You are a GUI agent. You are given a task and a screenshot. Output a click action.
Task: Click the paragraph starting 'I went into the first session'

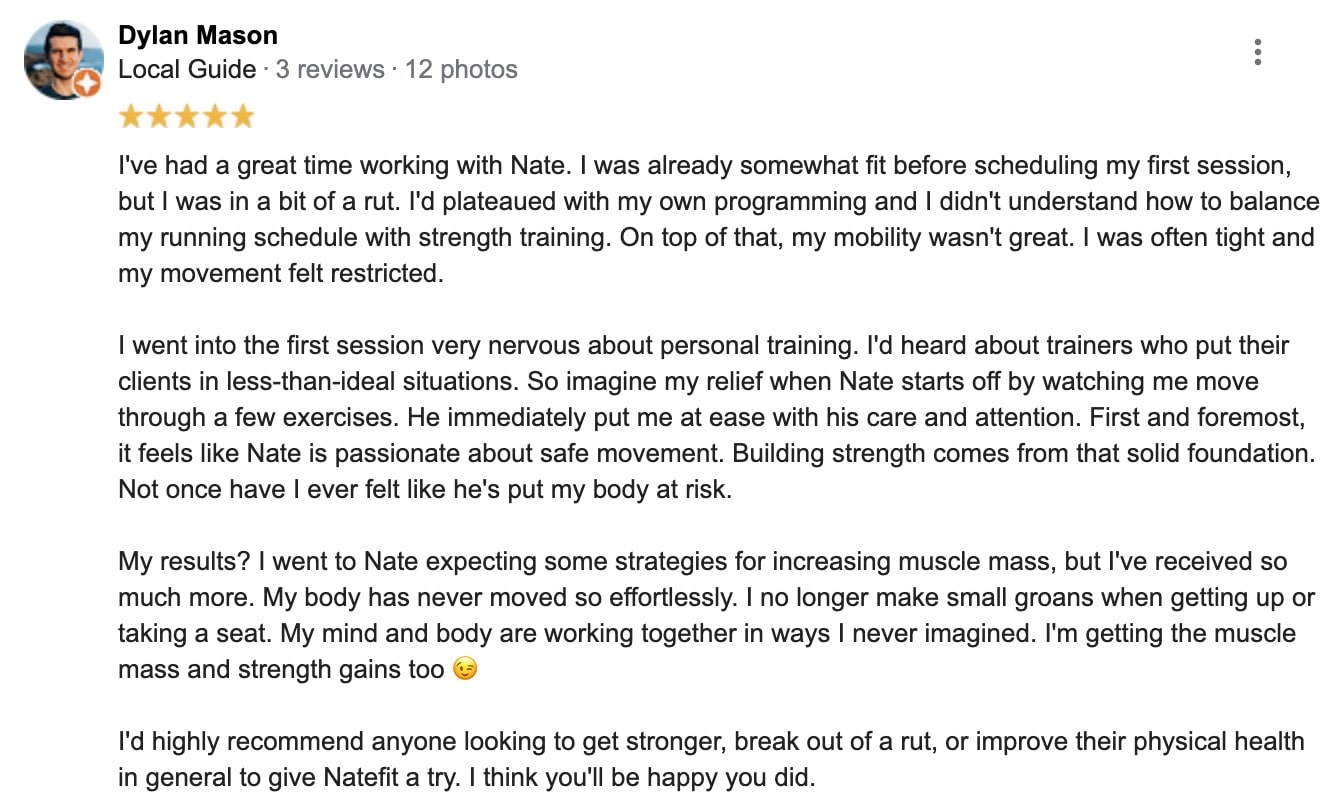point(700,418)
